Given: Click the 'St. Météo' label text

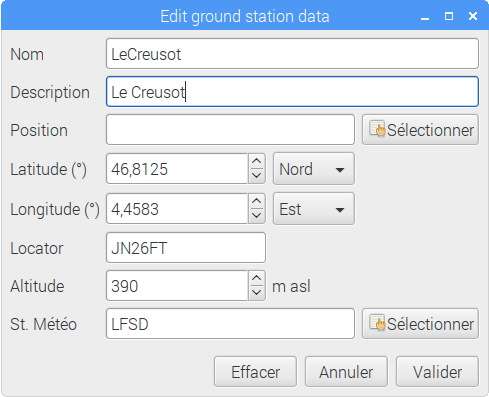Looking at the screenshot, I should 43,324.
